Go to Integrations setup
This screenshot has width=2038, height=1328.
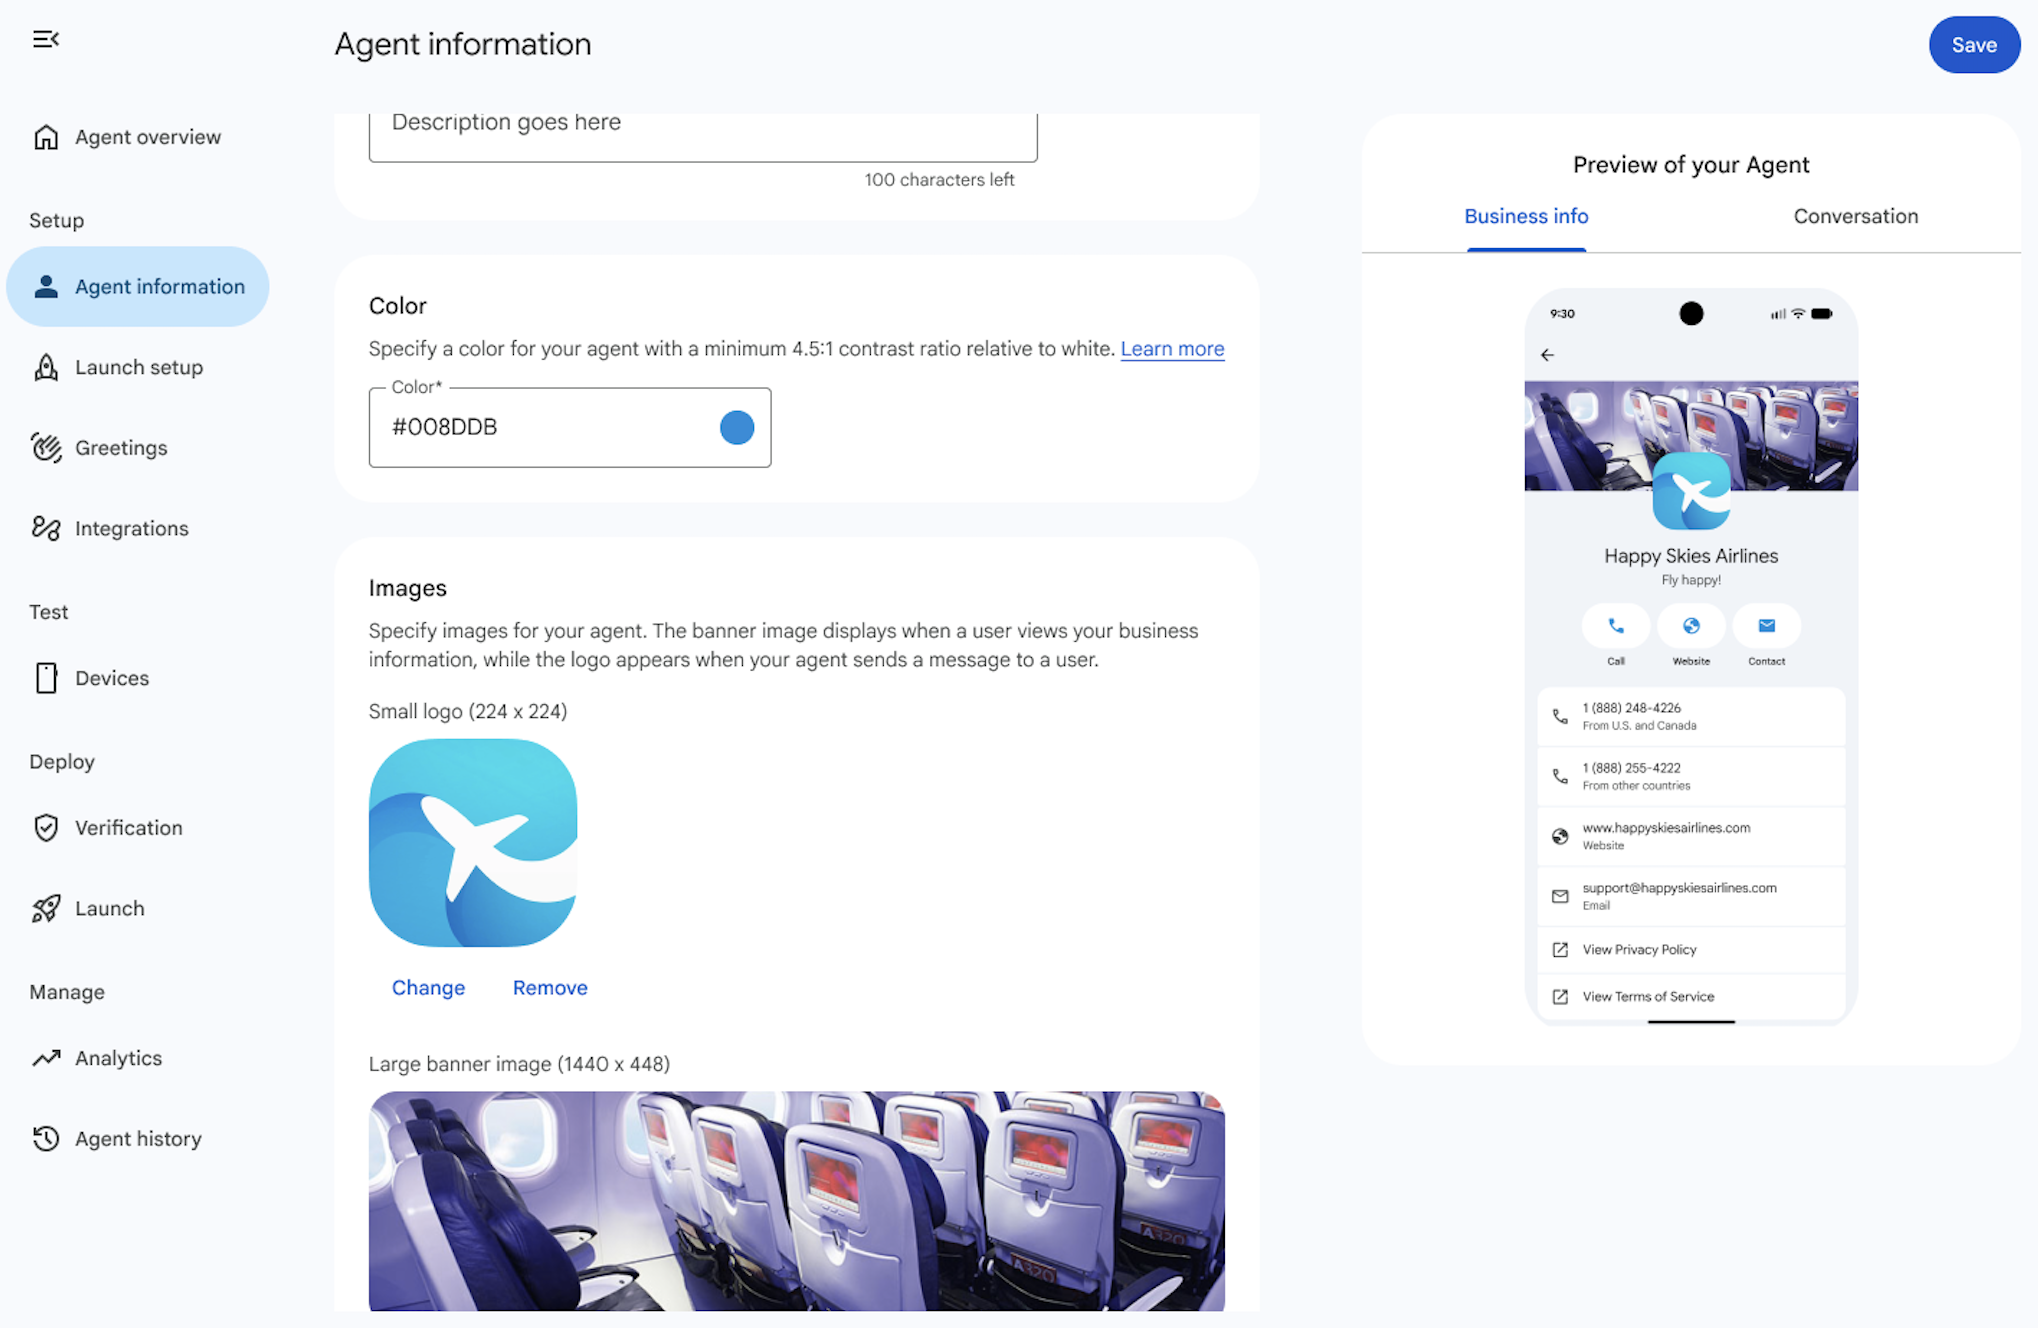tap(131, 528)
